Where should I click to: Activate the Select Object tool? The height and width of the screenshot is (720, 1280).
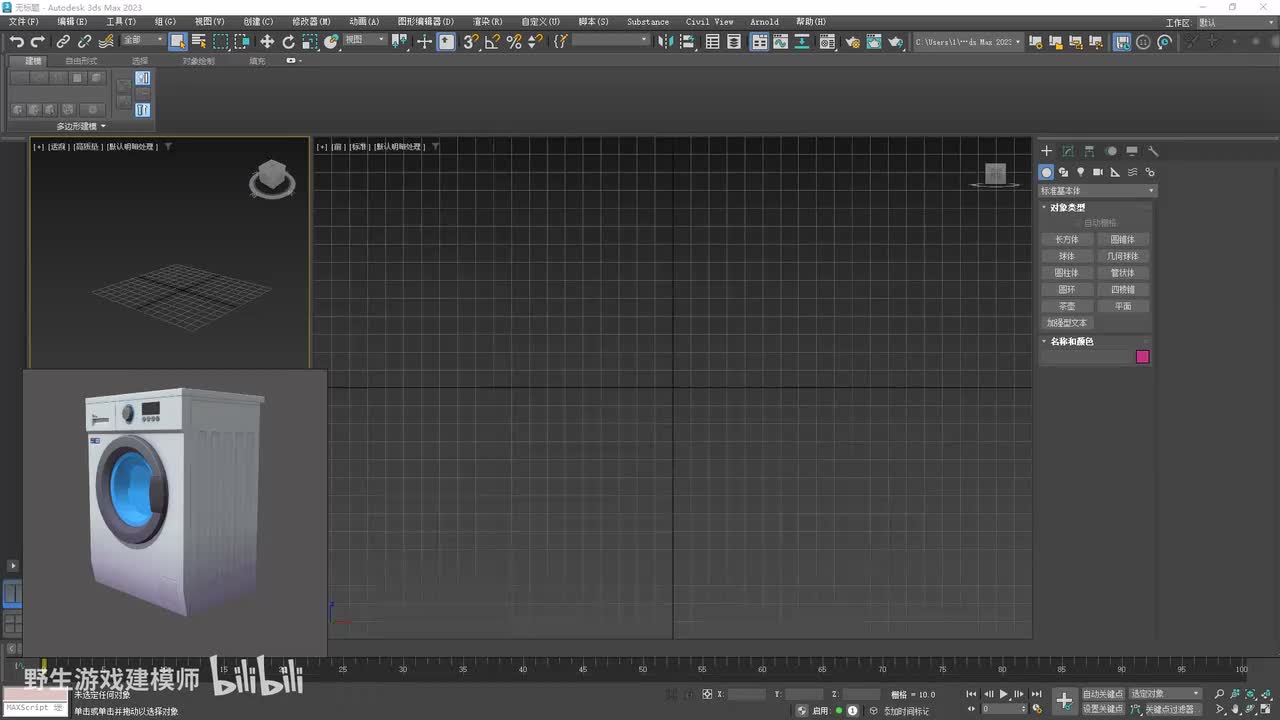click(177, 41)
